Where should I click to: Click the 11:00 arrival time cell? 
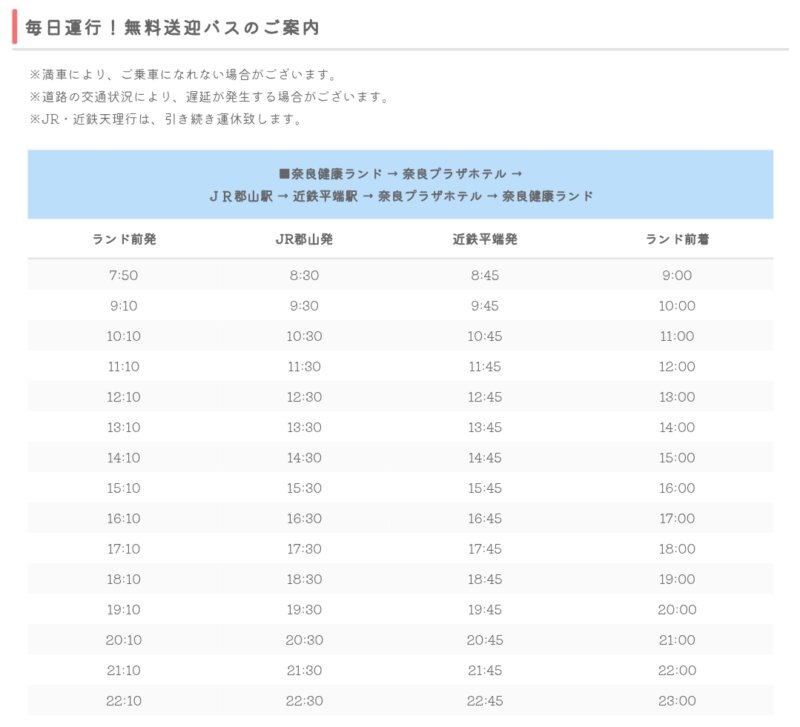tap(677, 336)
